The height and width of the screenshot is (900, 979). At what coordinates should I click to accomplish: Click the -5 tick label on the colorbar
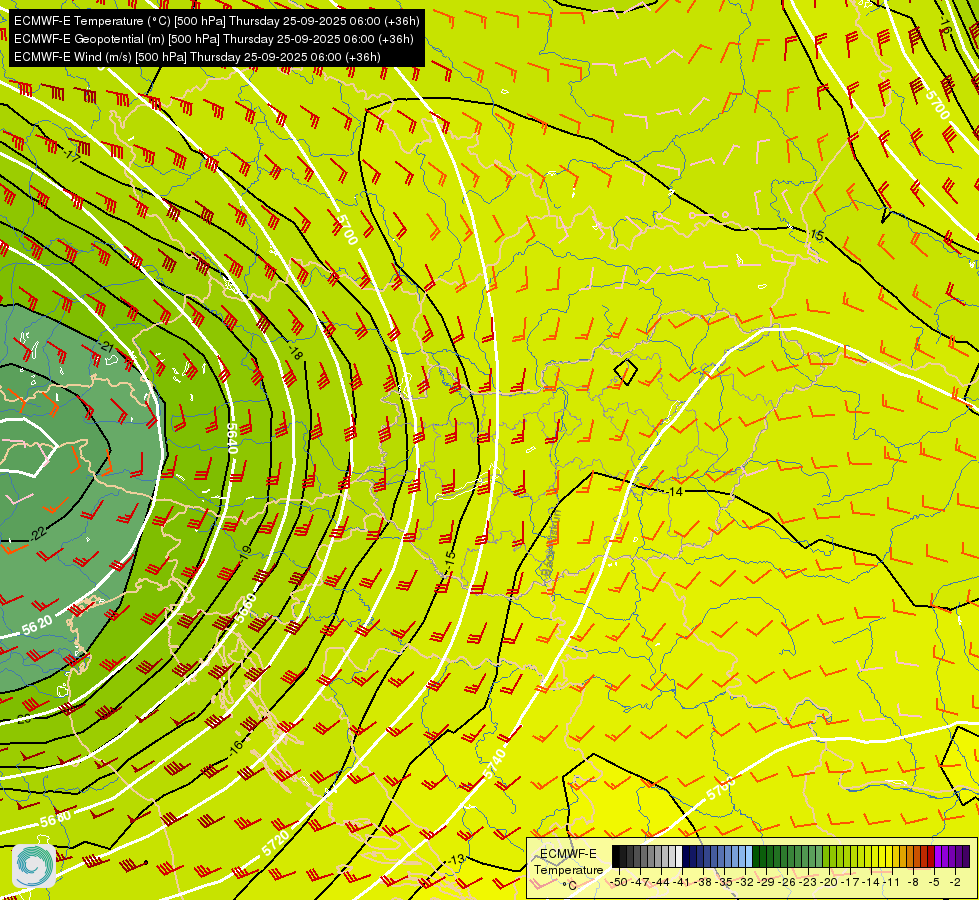click(x=935, y=882)
